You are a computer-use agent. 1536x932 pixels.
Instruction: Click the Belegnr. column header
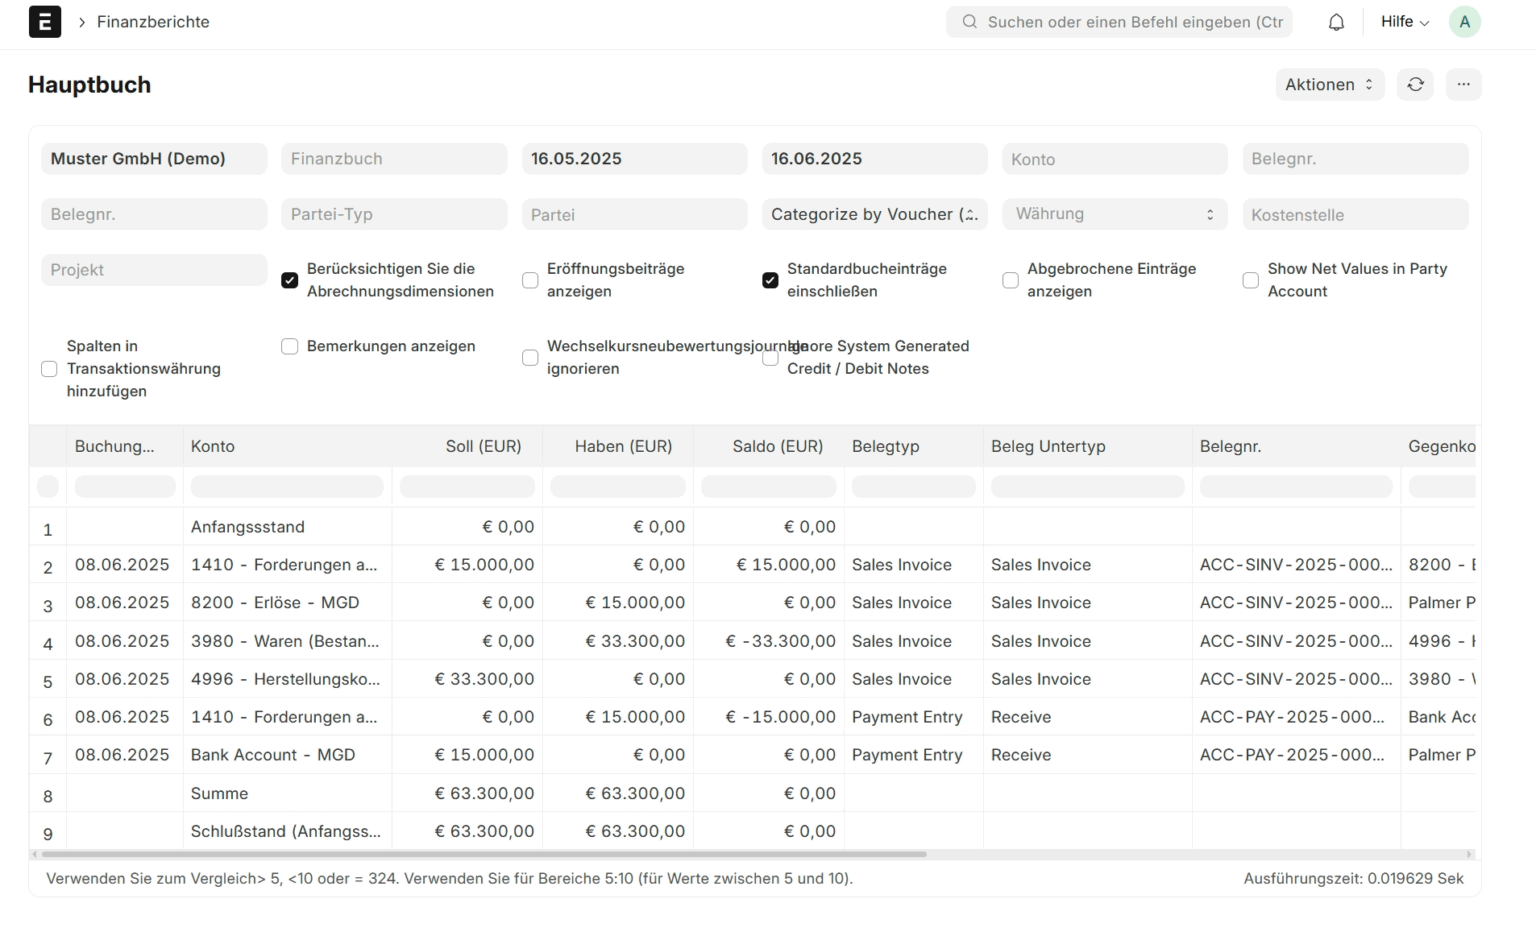tap(1296, 447)
